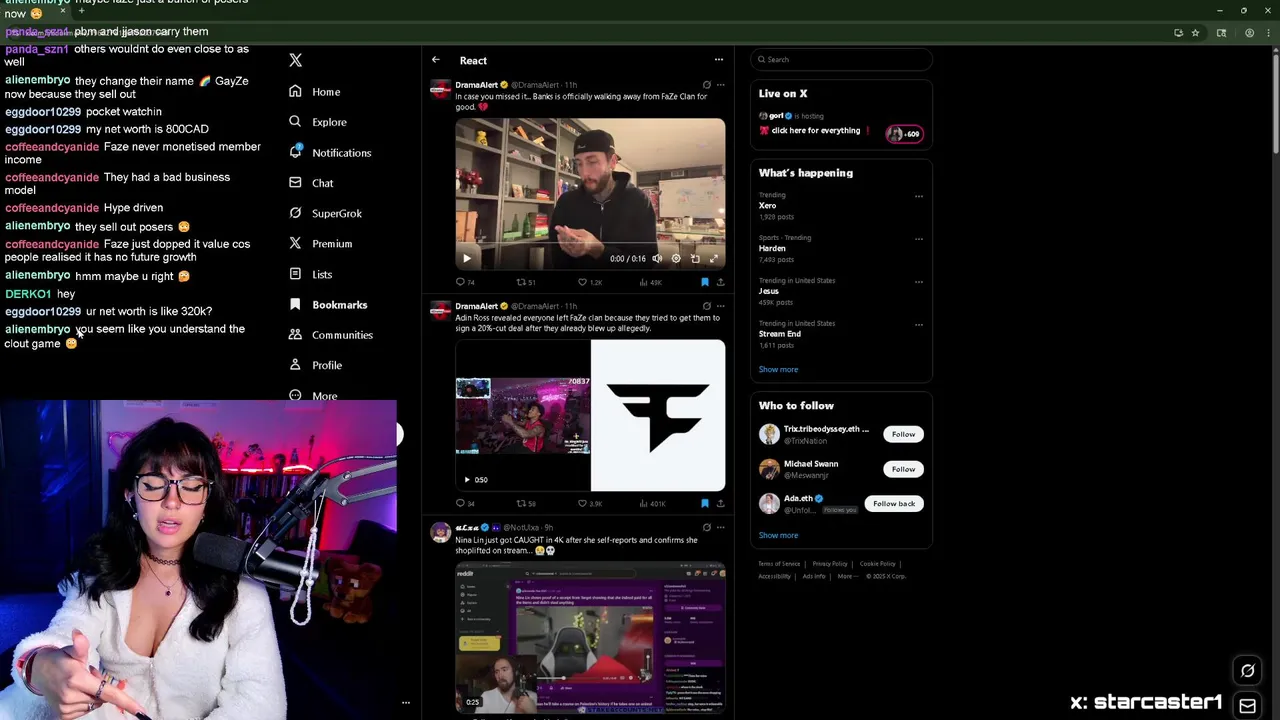This screenshot has width=1280, height=720.
Task: Open options for the Jesus trend
Action: click(918, 282)
